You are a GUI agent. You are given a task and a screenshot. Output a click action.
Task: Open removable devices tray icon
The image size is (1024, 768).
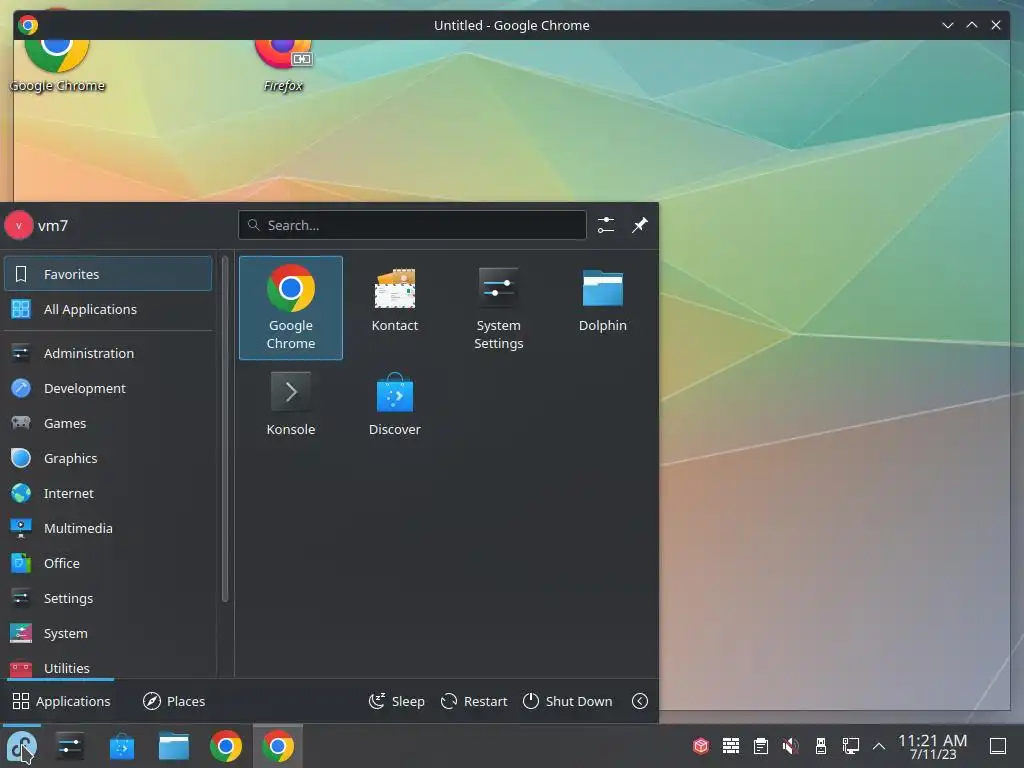click(x=821, y=746)
